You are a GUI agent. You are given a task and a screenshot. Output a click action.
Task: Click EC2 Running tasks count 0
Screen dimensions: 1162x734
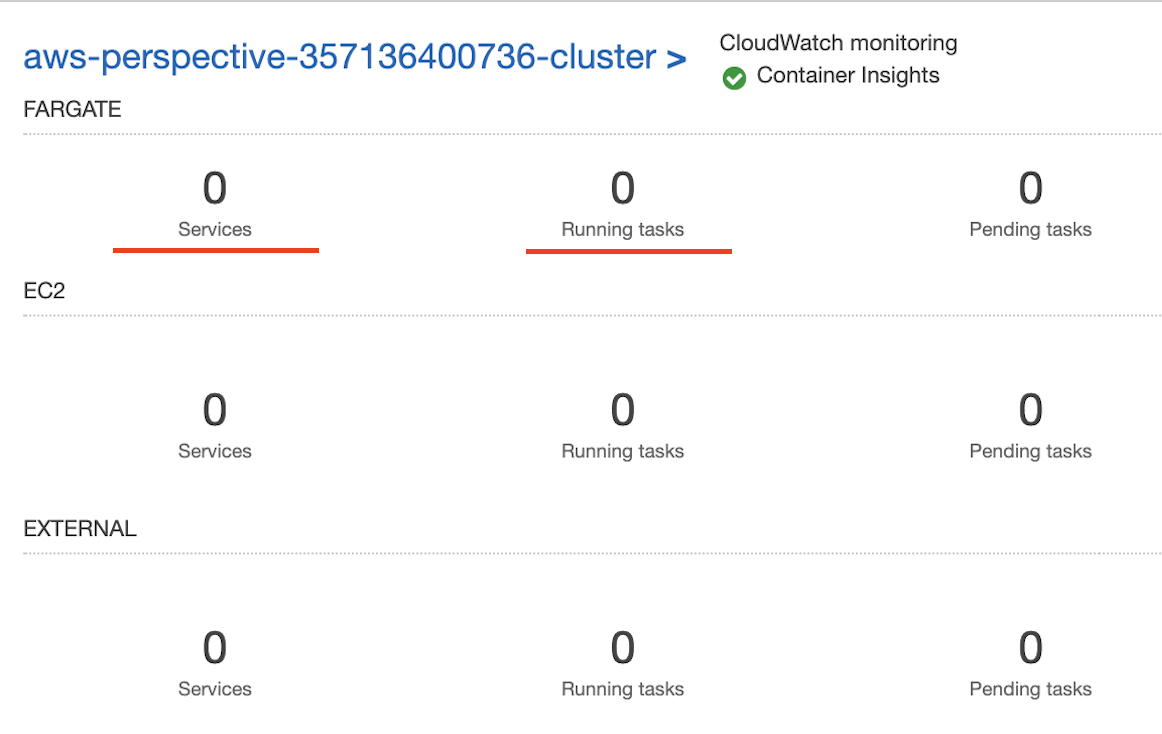(x=622, y=410)
